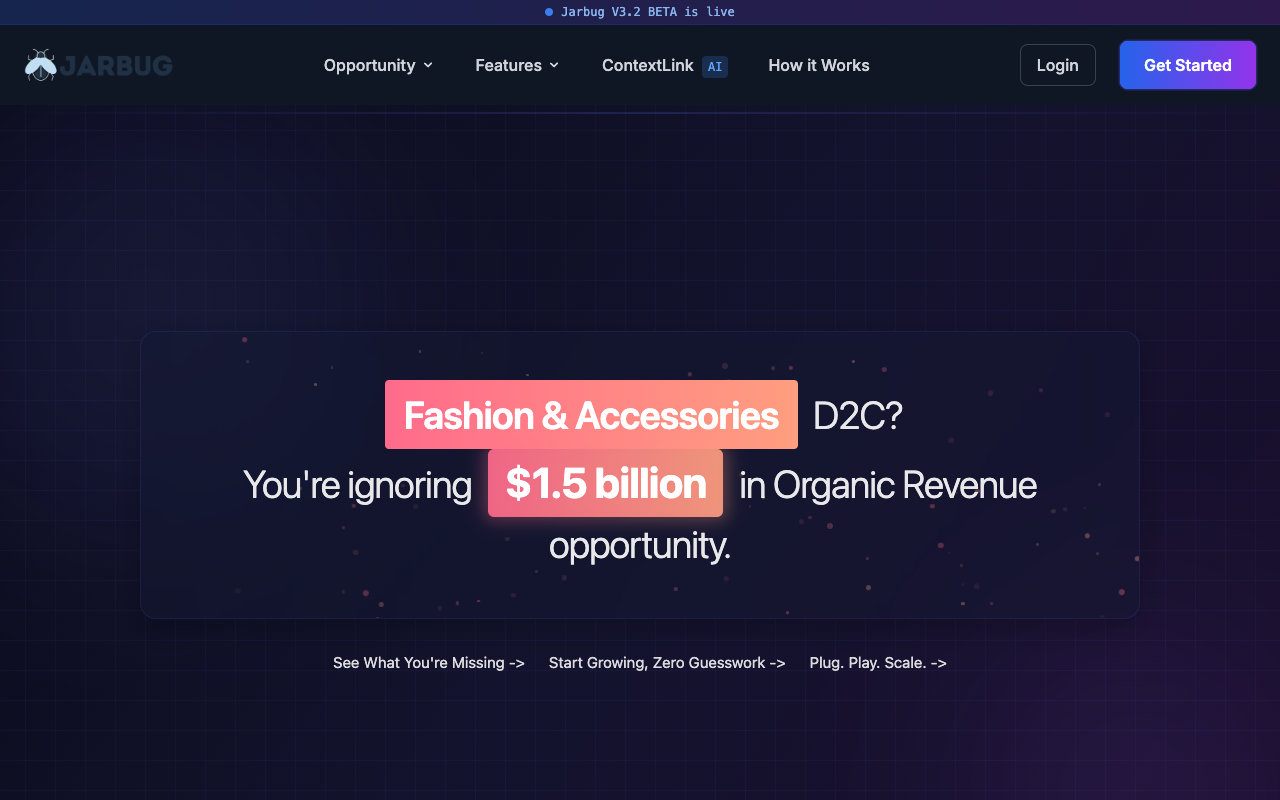Open the JARBUG wordmark home link
This screenshot has height=800, width=1280.
116,66
